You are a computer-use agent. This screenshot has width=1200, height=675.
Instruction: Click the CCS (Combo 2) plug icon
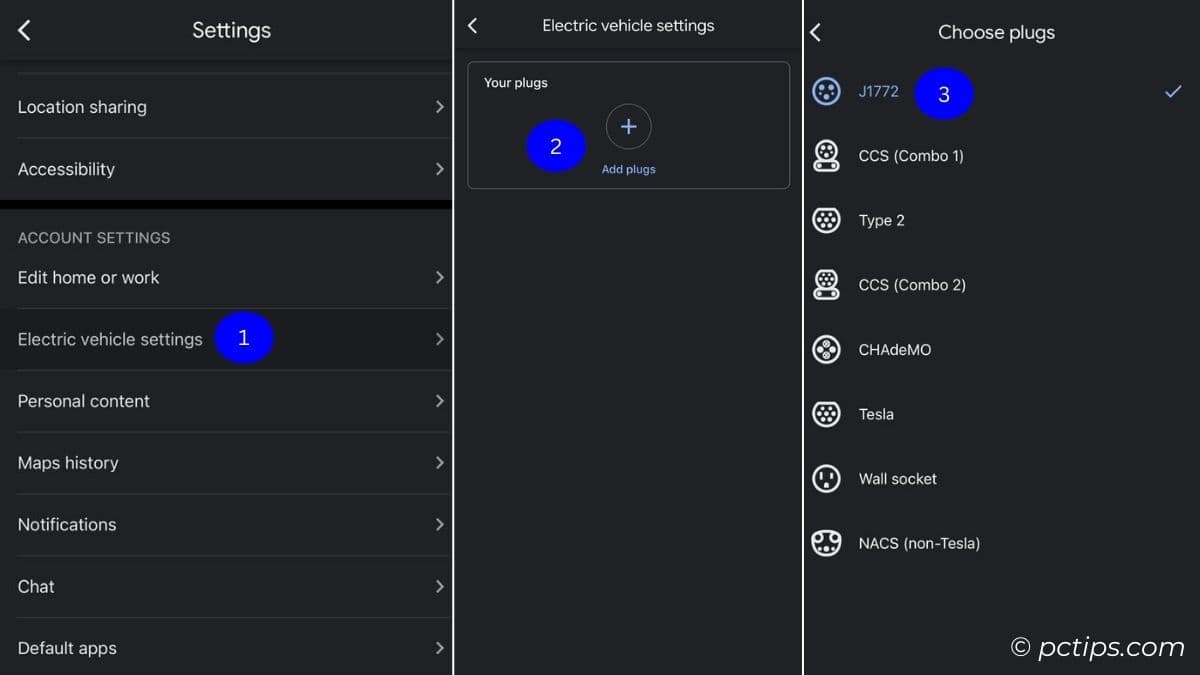click(826, 285)
